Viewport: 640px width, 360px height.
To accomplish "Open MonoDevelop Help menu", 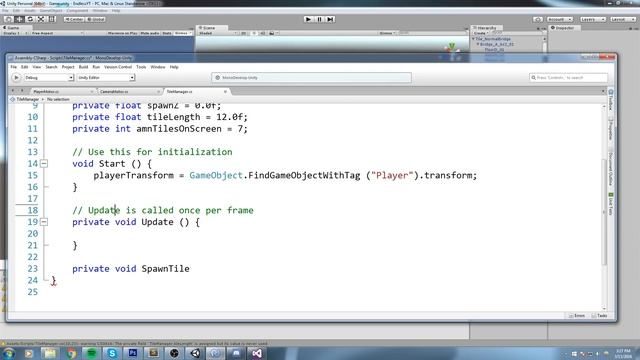I will tap(174, 67).
